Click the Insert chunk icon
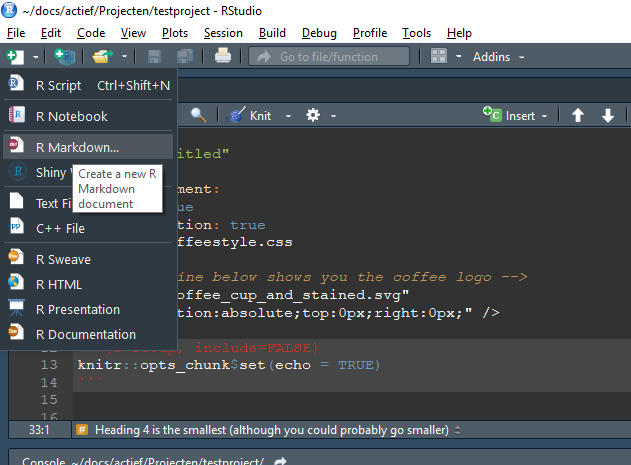 click(x=492, y=114)
